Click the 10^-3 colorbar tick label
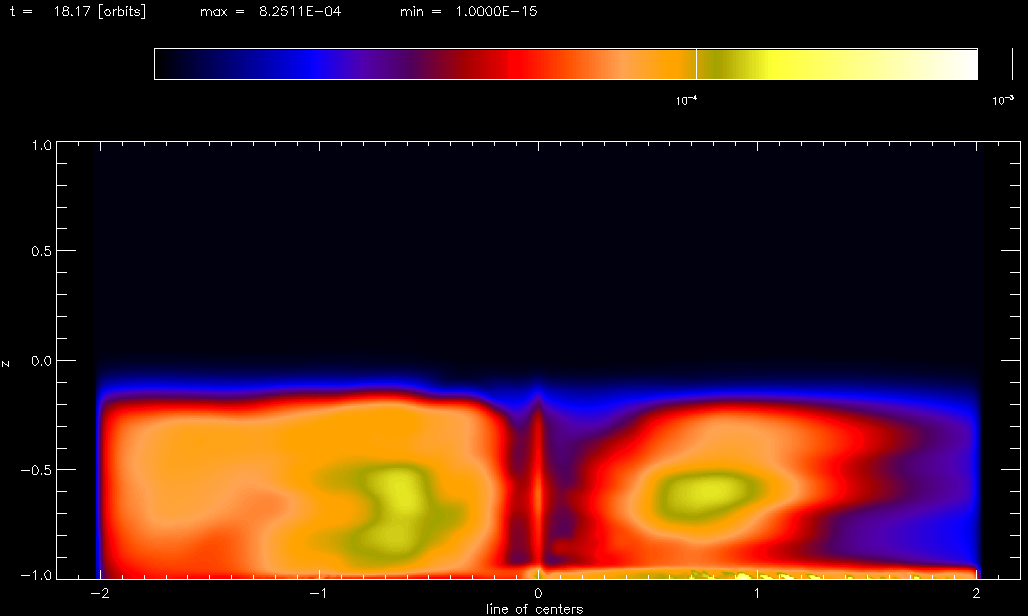 click(x=1001, y=99)
